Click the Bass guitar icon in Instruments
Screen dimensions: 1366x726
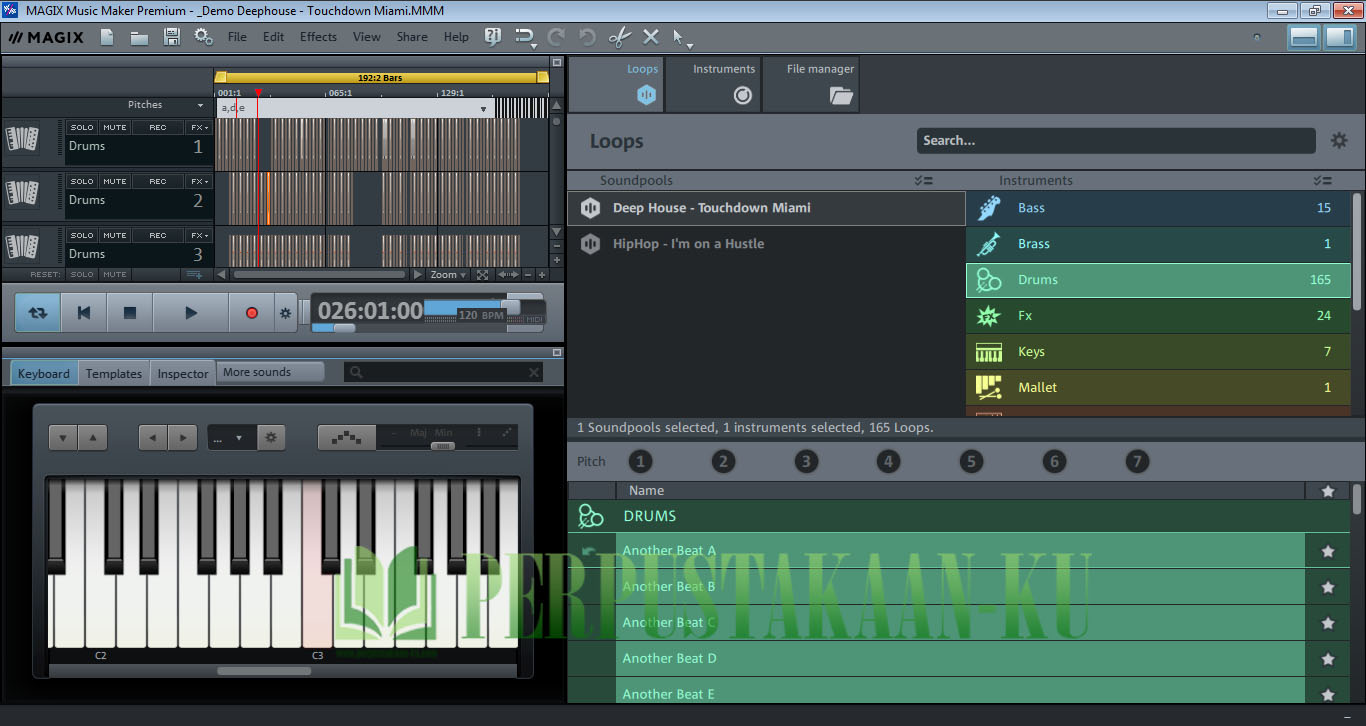[988, 208]
